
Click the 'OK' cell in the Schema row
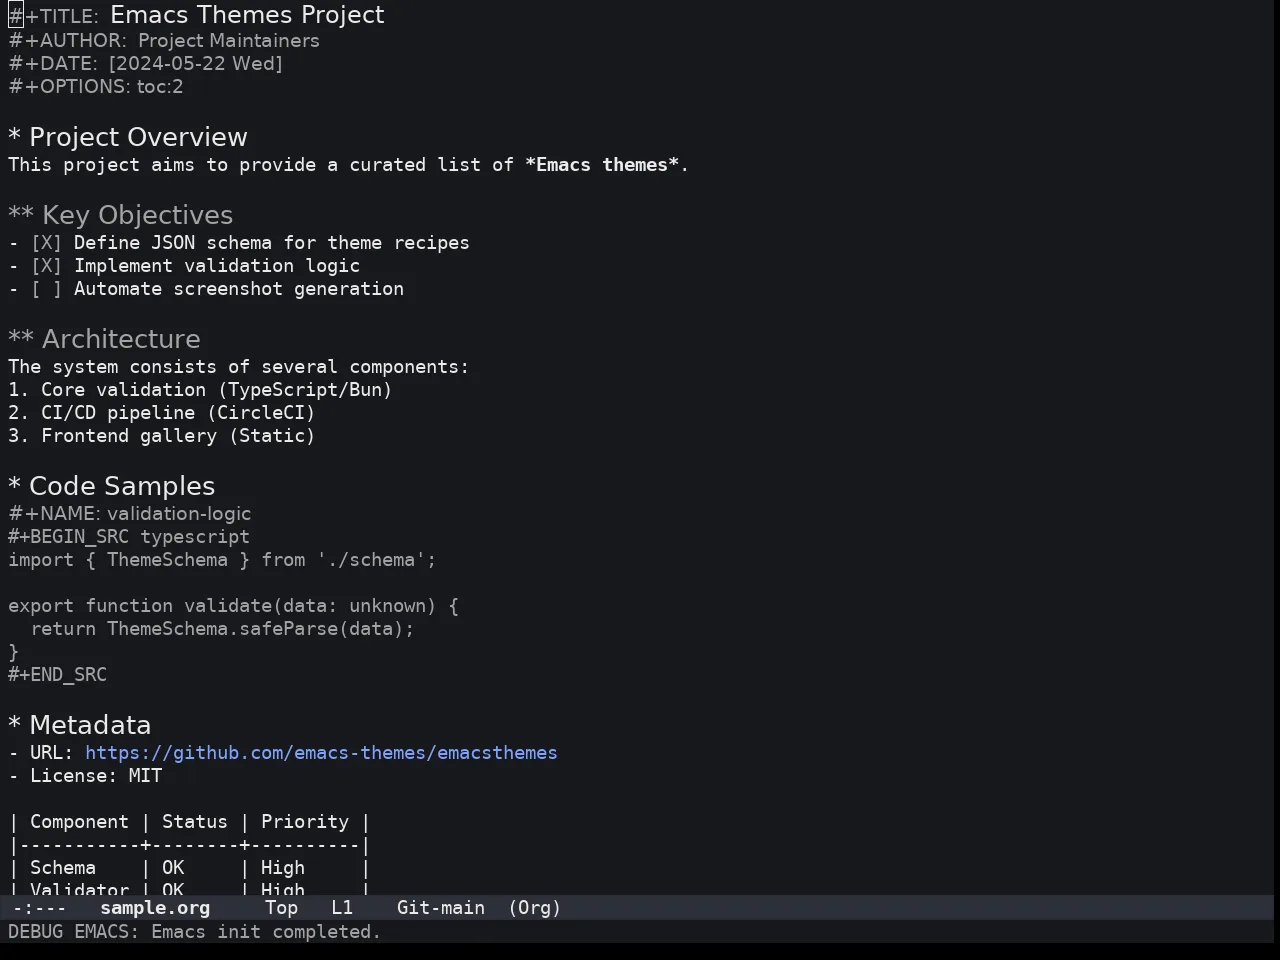(x=173, y=868)
